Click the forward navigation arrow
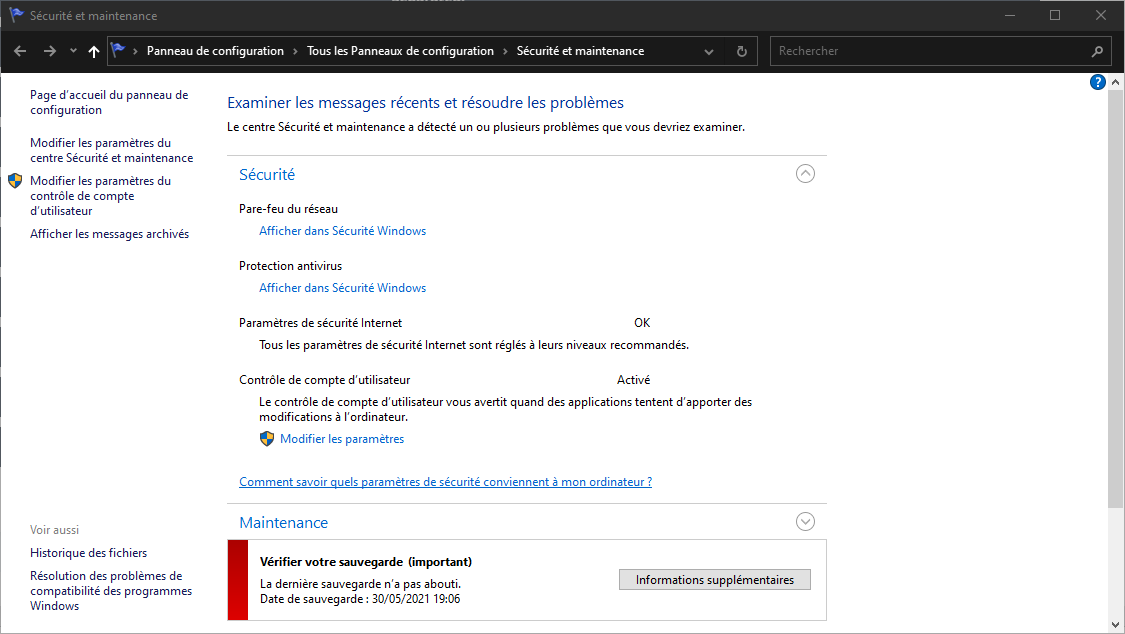 [x=49, y=51]
